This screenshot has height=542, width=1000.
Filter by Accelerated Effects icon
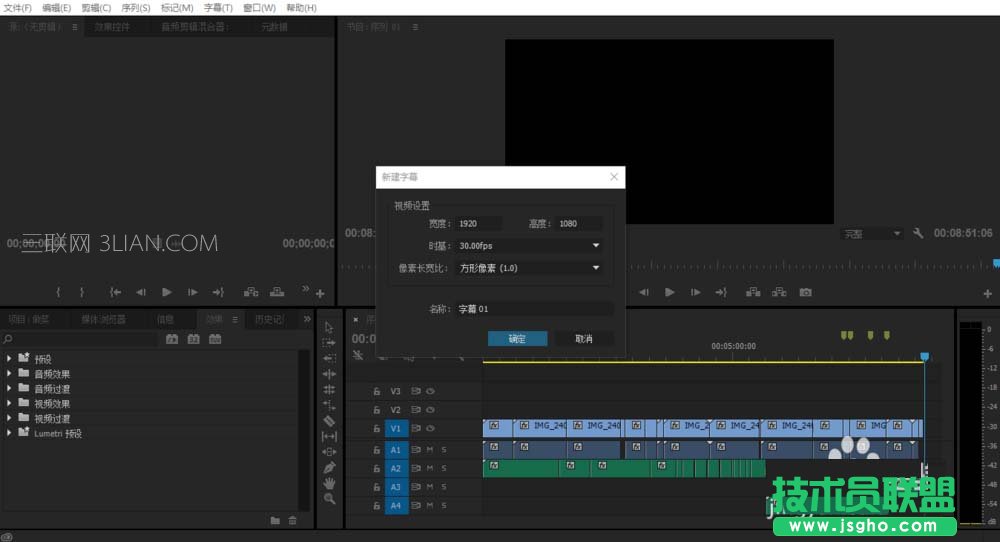[172, 339]
